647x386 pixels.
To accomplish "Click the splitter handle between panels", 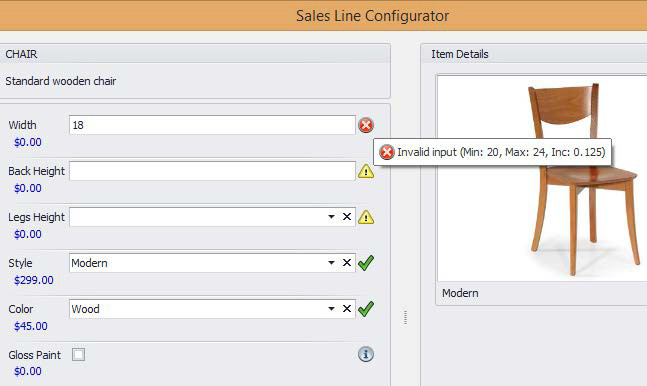I will [x=405, y=317].
